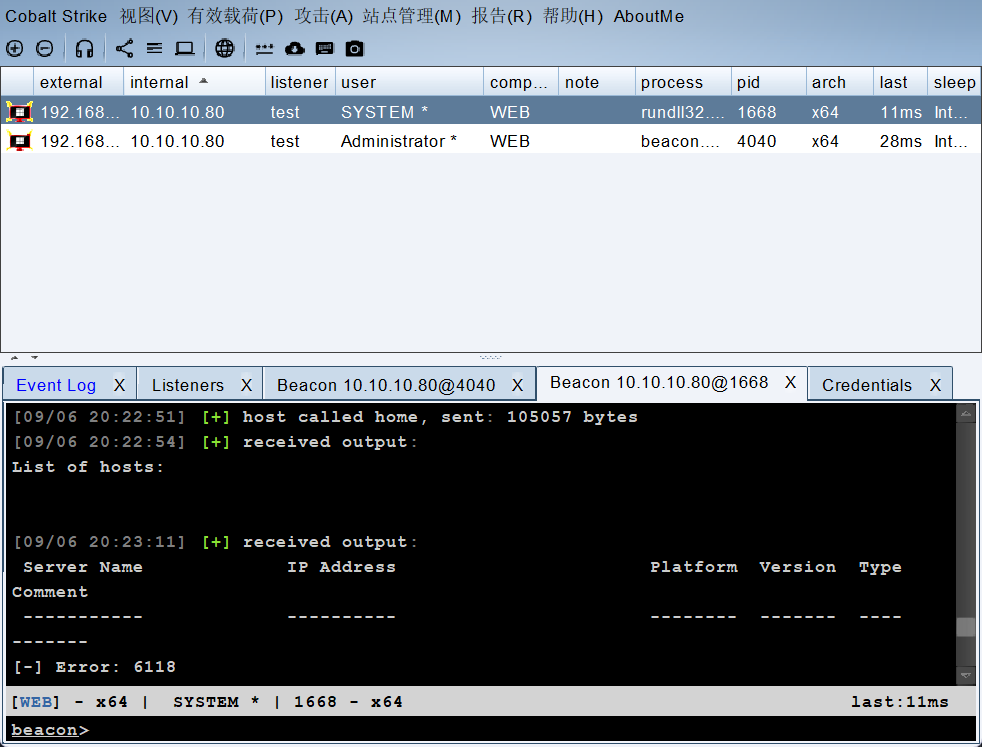
Task: Open the 站点管理(M) menu
Action: pyautogui.click(x=411, y=16)
